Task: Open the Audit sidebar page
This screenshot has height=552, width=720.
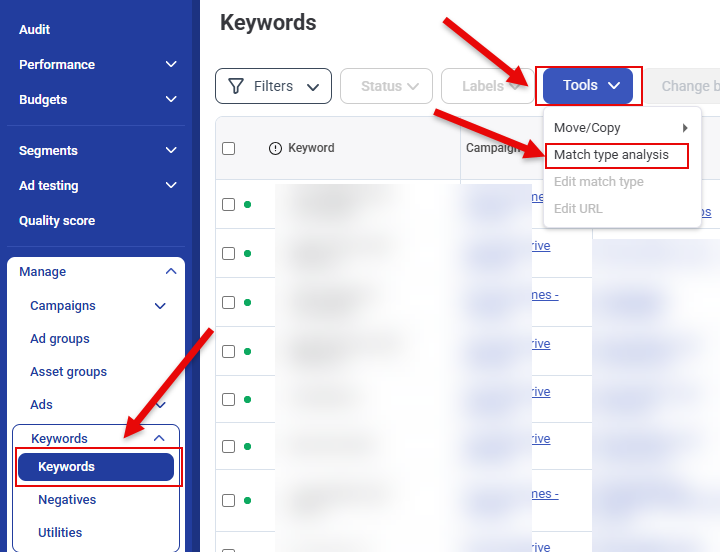Action: 35,30
